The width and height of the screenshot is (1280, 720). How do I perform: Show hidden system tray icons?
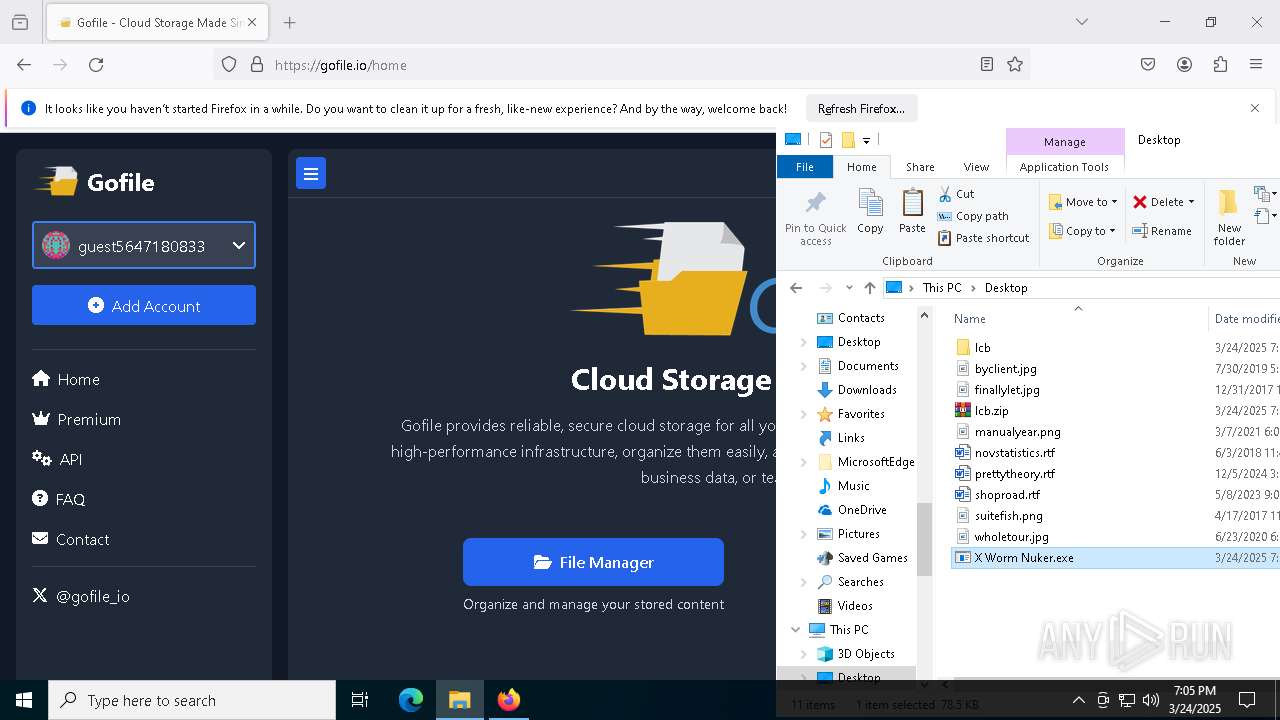coord(1078,700)
